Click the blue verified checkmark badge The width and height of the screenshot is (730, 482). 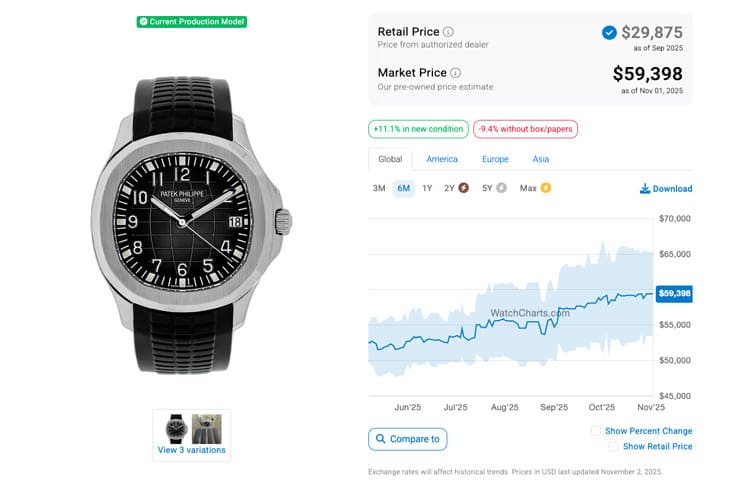[x=609, y=33]
